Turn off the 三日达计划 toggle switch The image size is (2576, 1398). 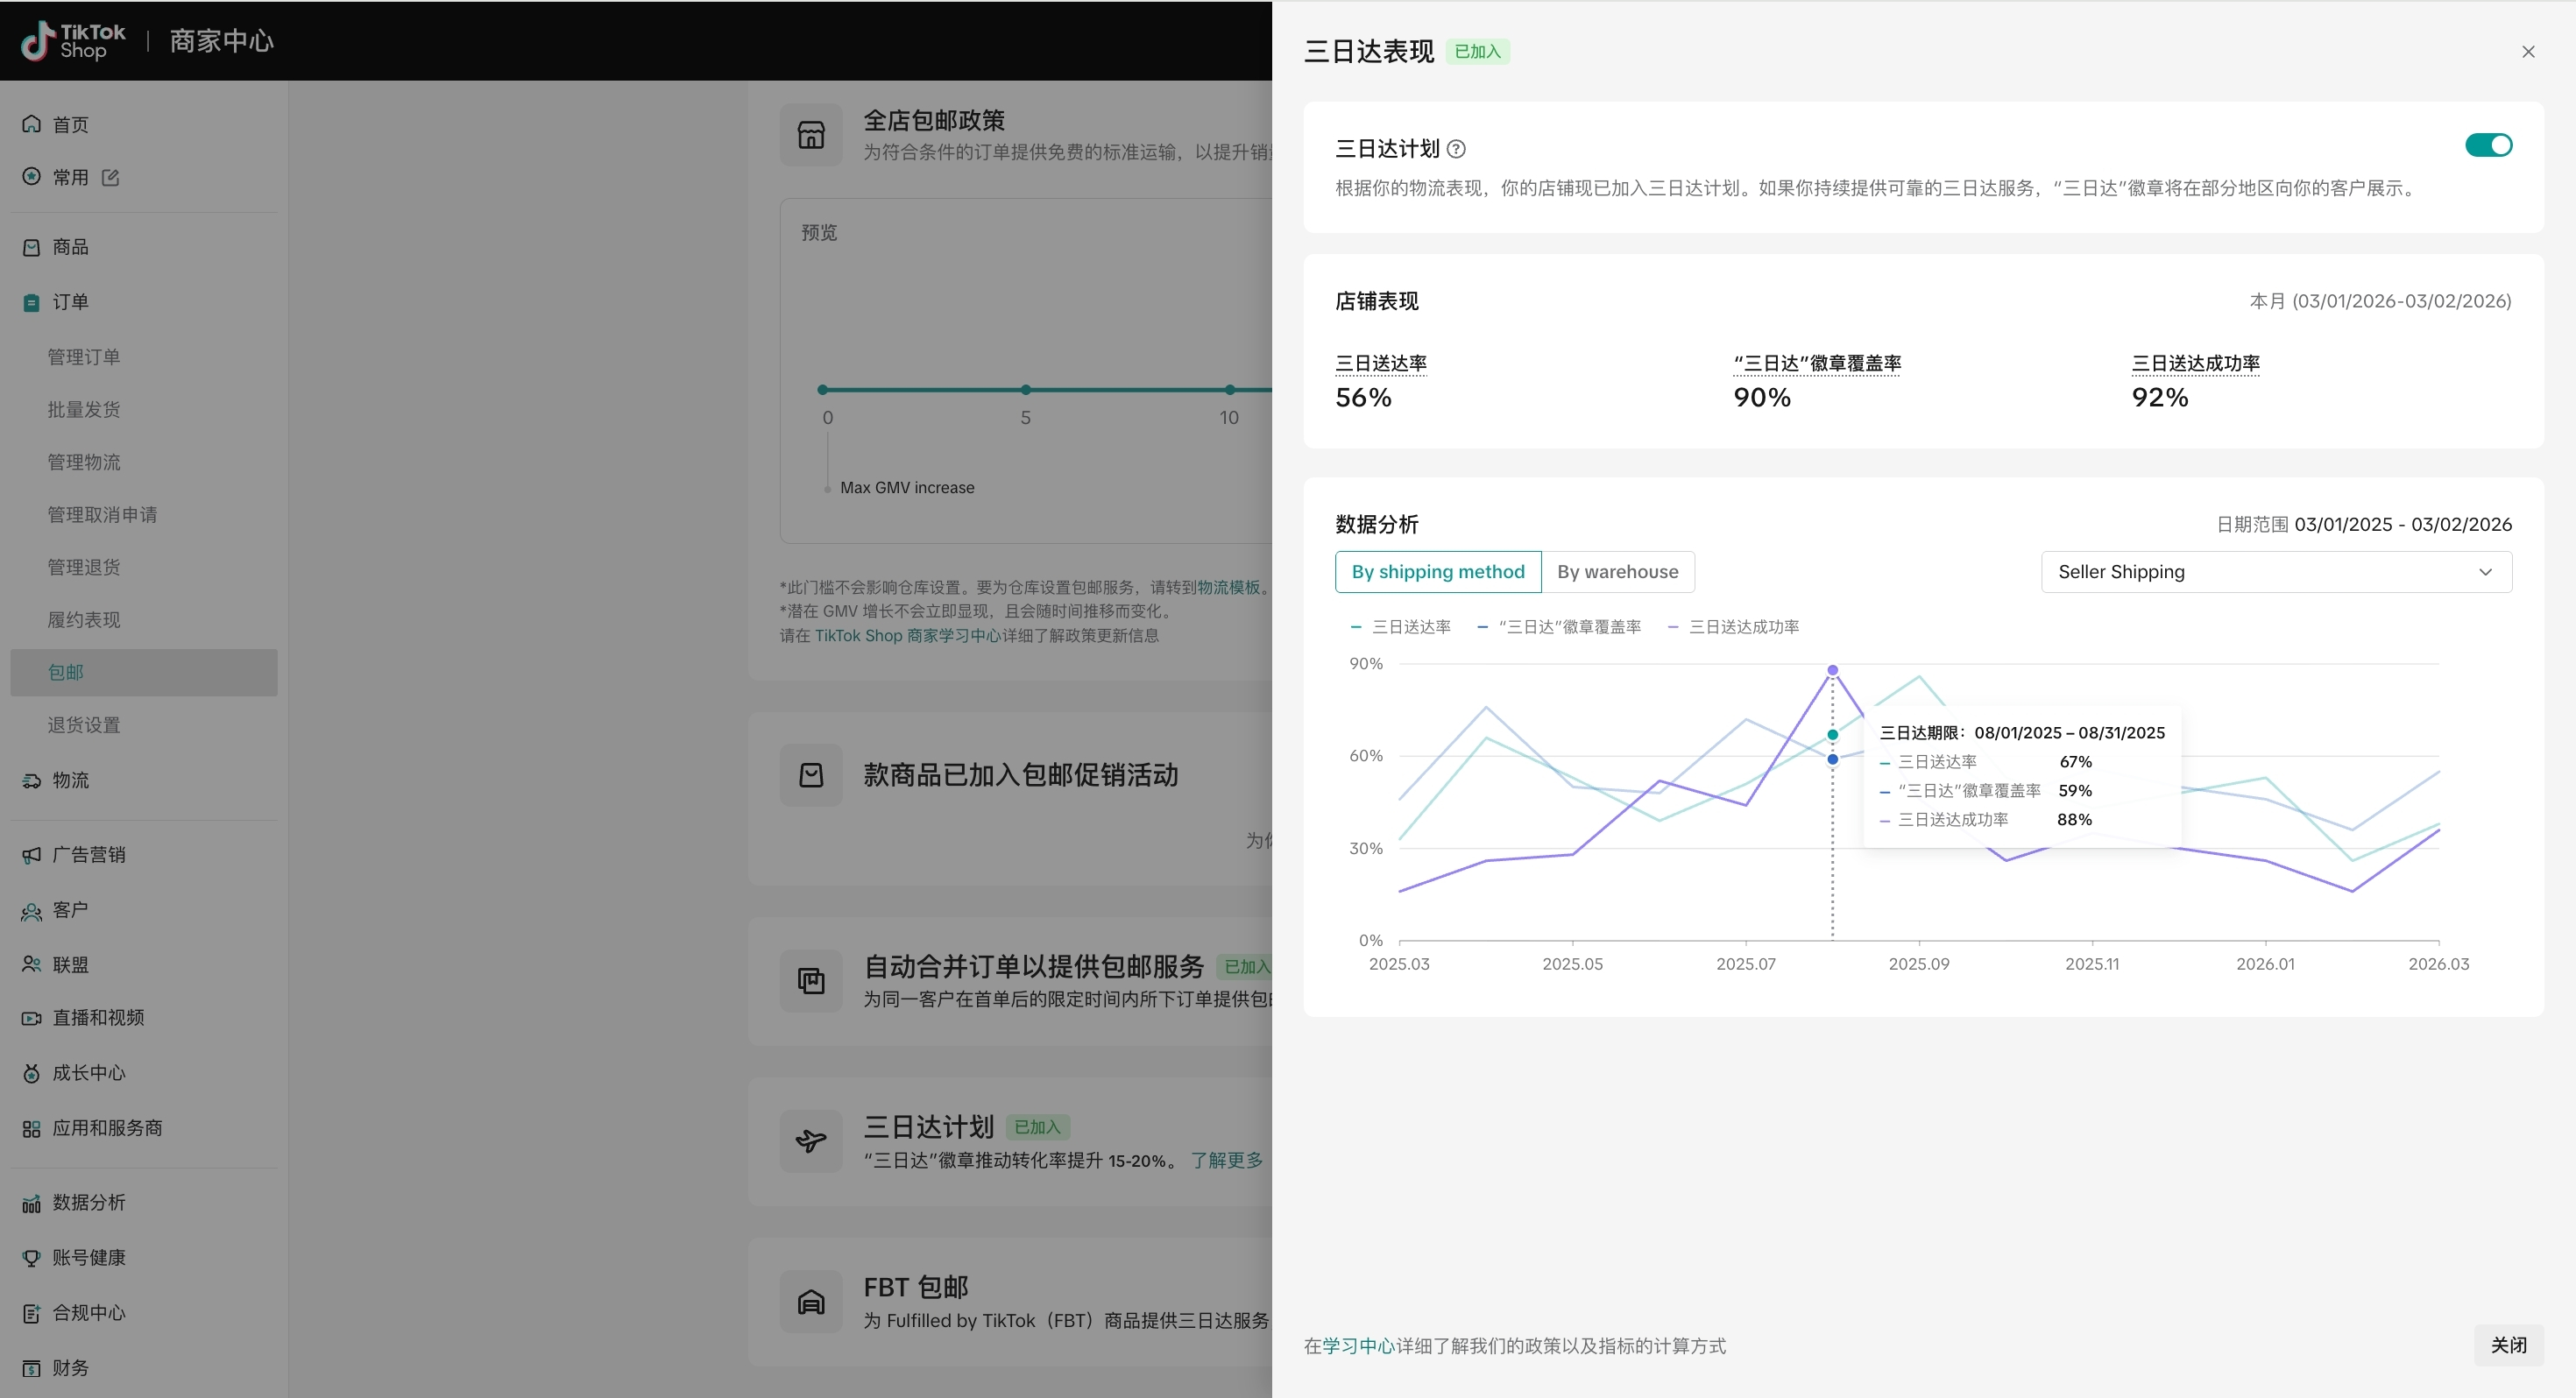tap(2488, 146)
